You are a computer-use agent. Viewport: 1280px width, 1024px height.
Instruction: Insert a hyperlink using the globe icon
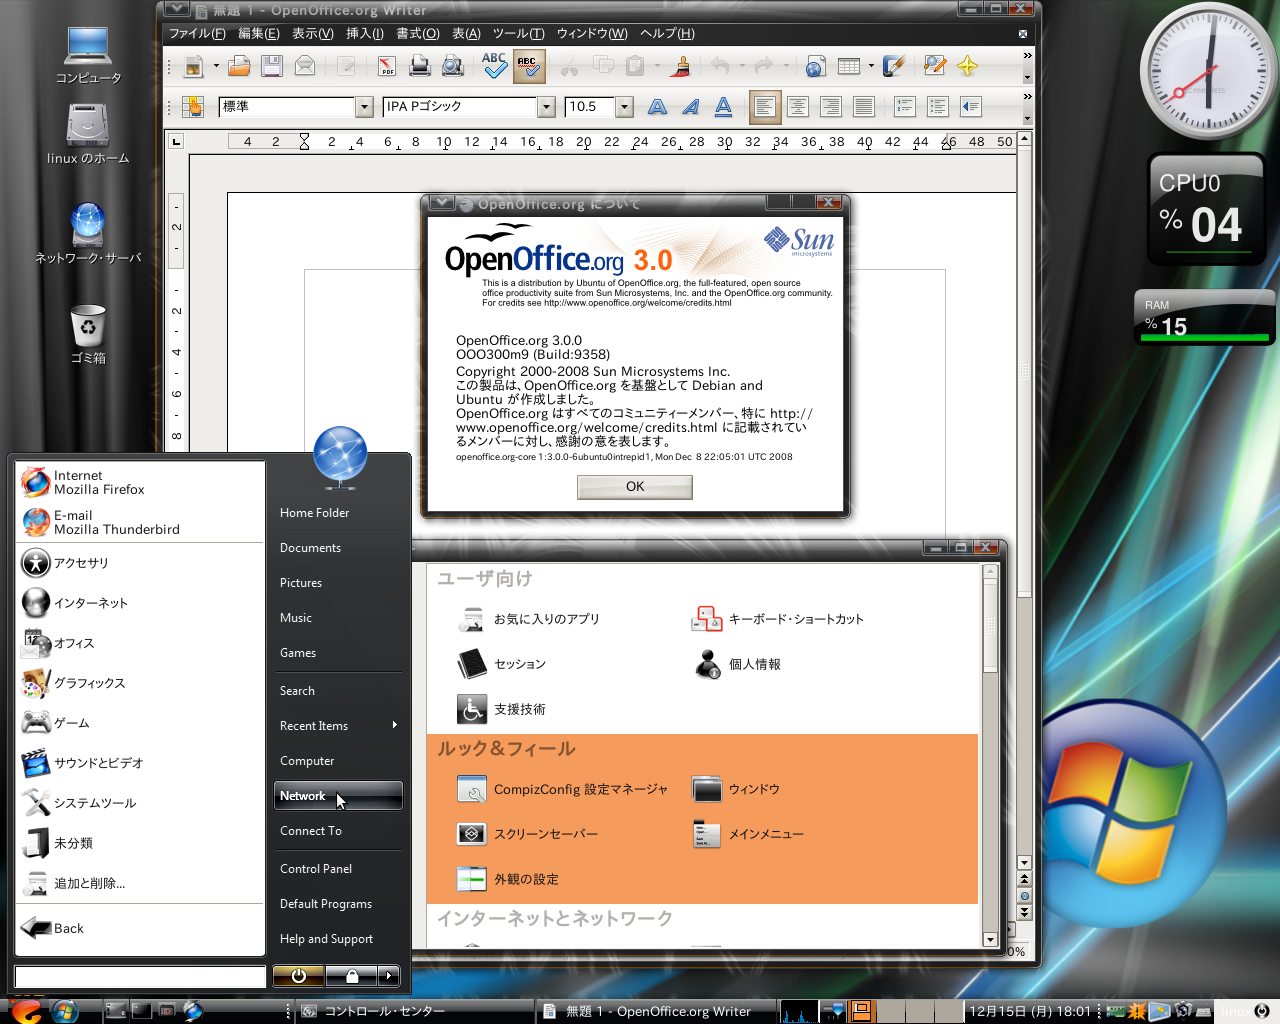point(816,67)
